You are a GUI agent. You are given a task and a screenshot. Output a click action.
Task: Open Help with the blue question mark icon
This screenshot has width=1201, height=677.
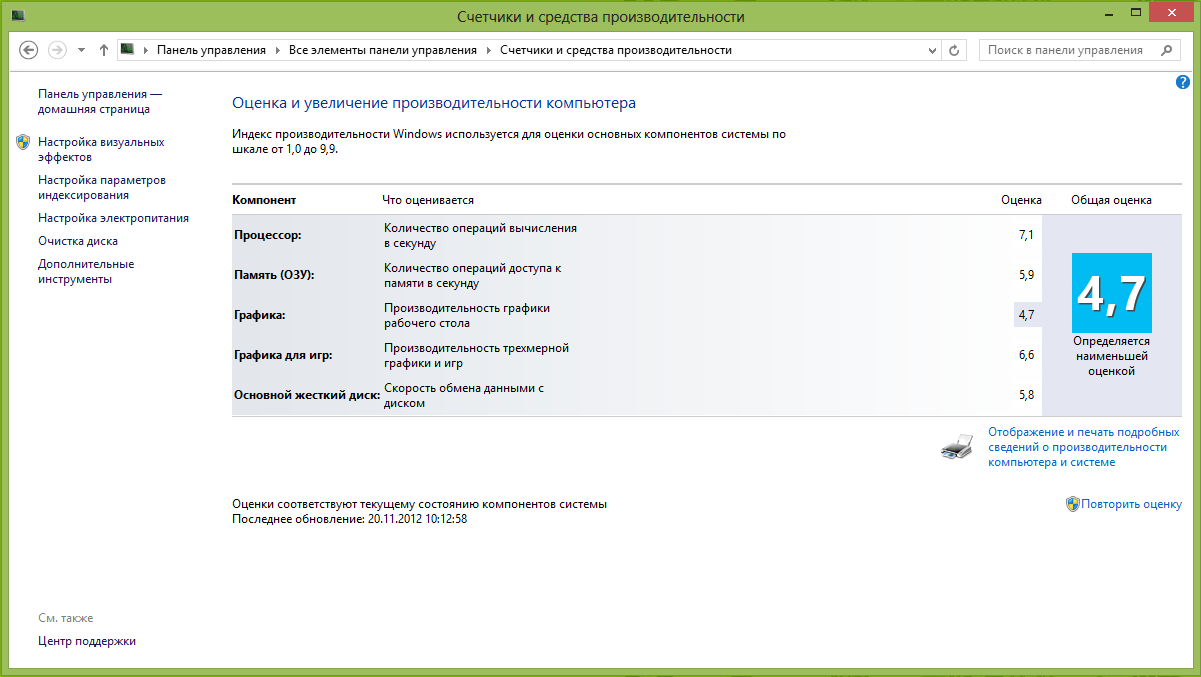click(x=1183, y=82)
